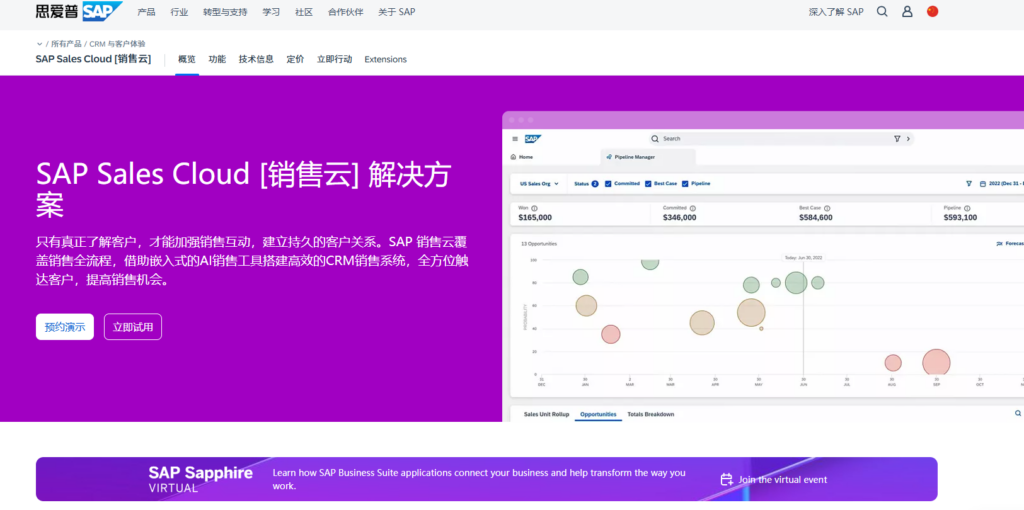Click the large red bubble above SEP

(936, 363)
